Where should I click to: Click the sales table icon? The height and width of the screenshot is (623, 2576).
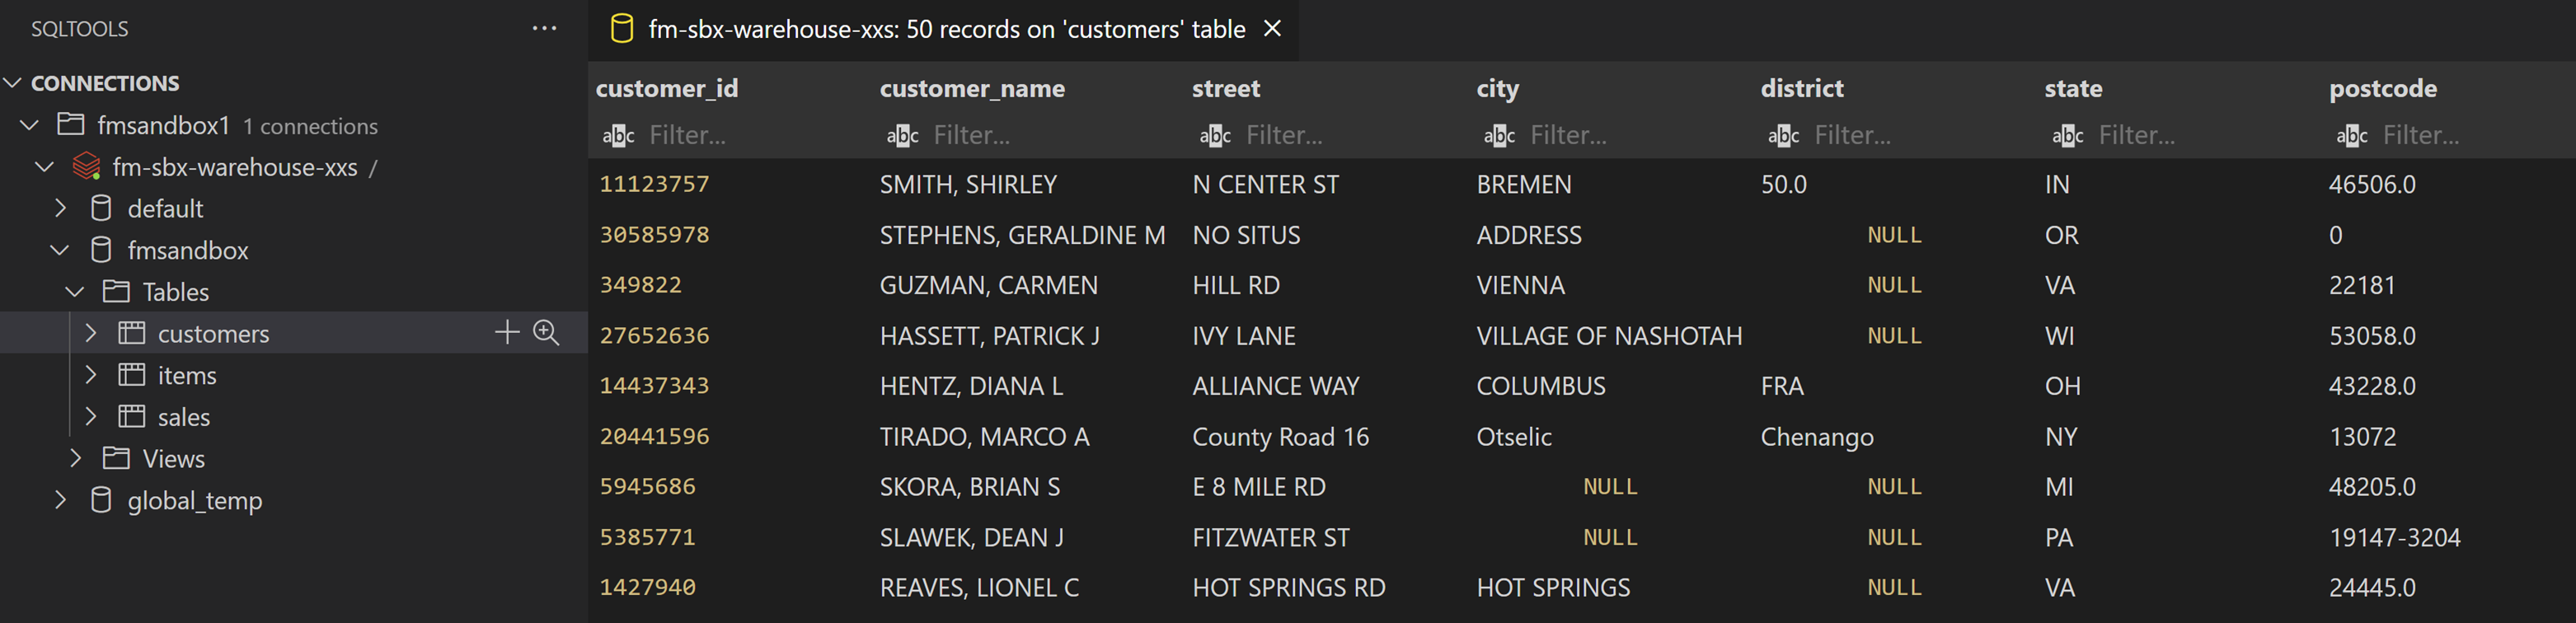click(x=132, y=416)
